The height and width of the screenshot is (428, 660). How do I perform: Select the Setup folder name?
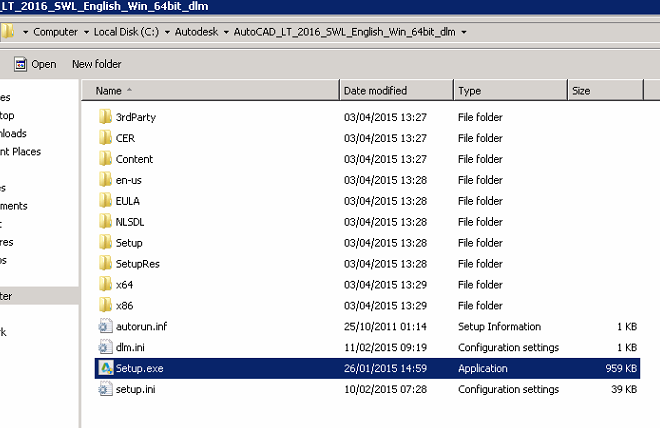[x=129, y=243]
